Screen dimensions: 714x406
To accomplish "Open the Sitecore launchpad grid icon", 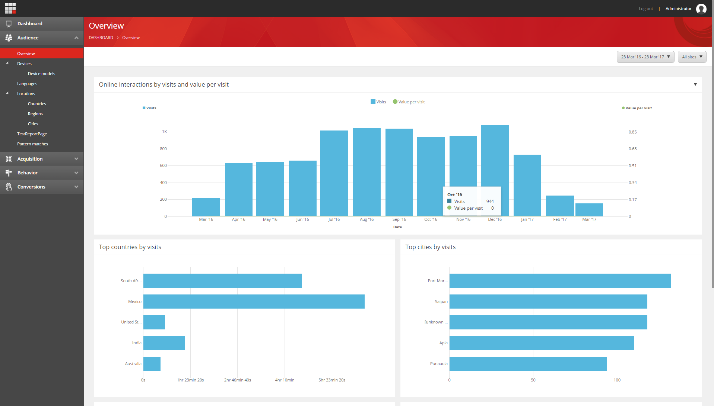I will click(10, 8).
